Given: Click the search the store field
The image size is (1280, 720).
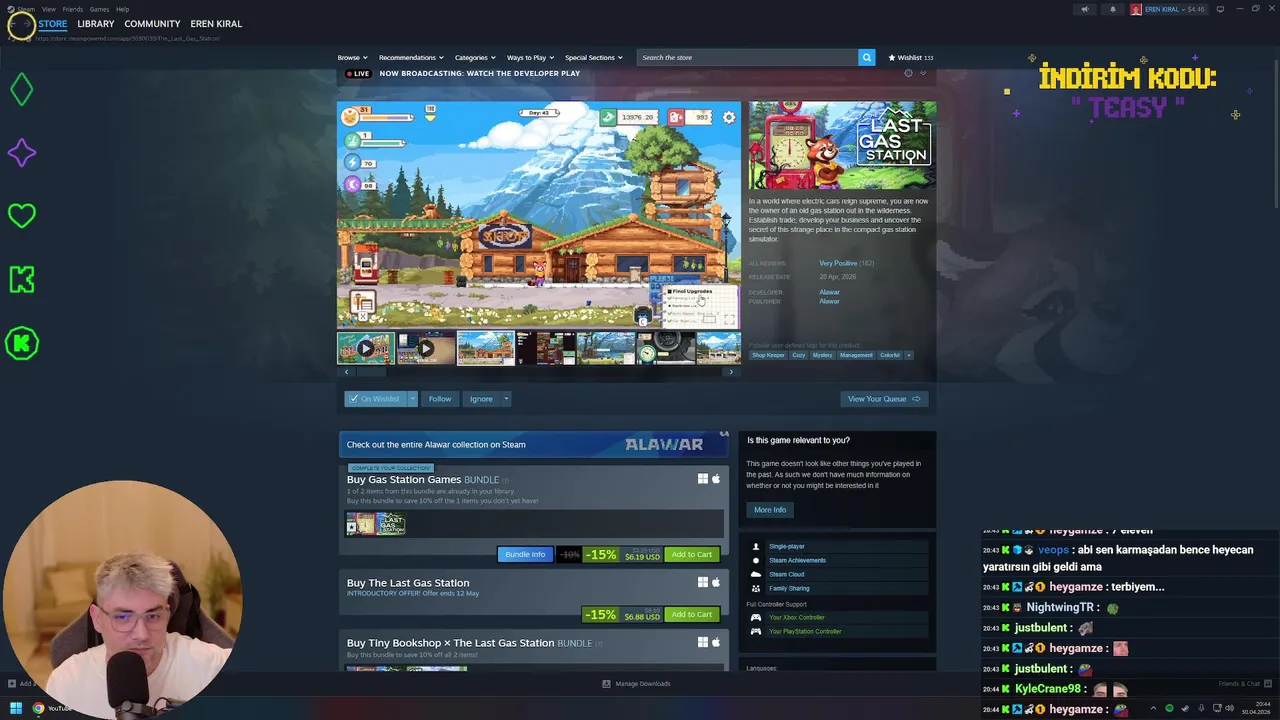Looking at the screenshot, I should click(748, 57).
